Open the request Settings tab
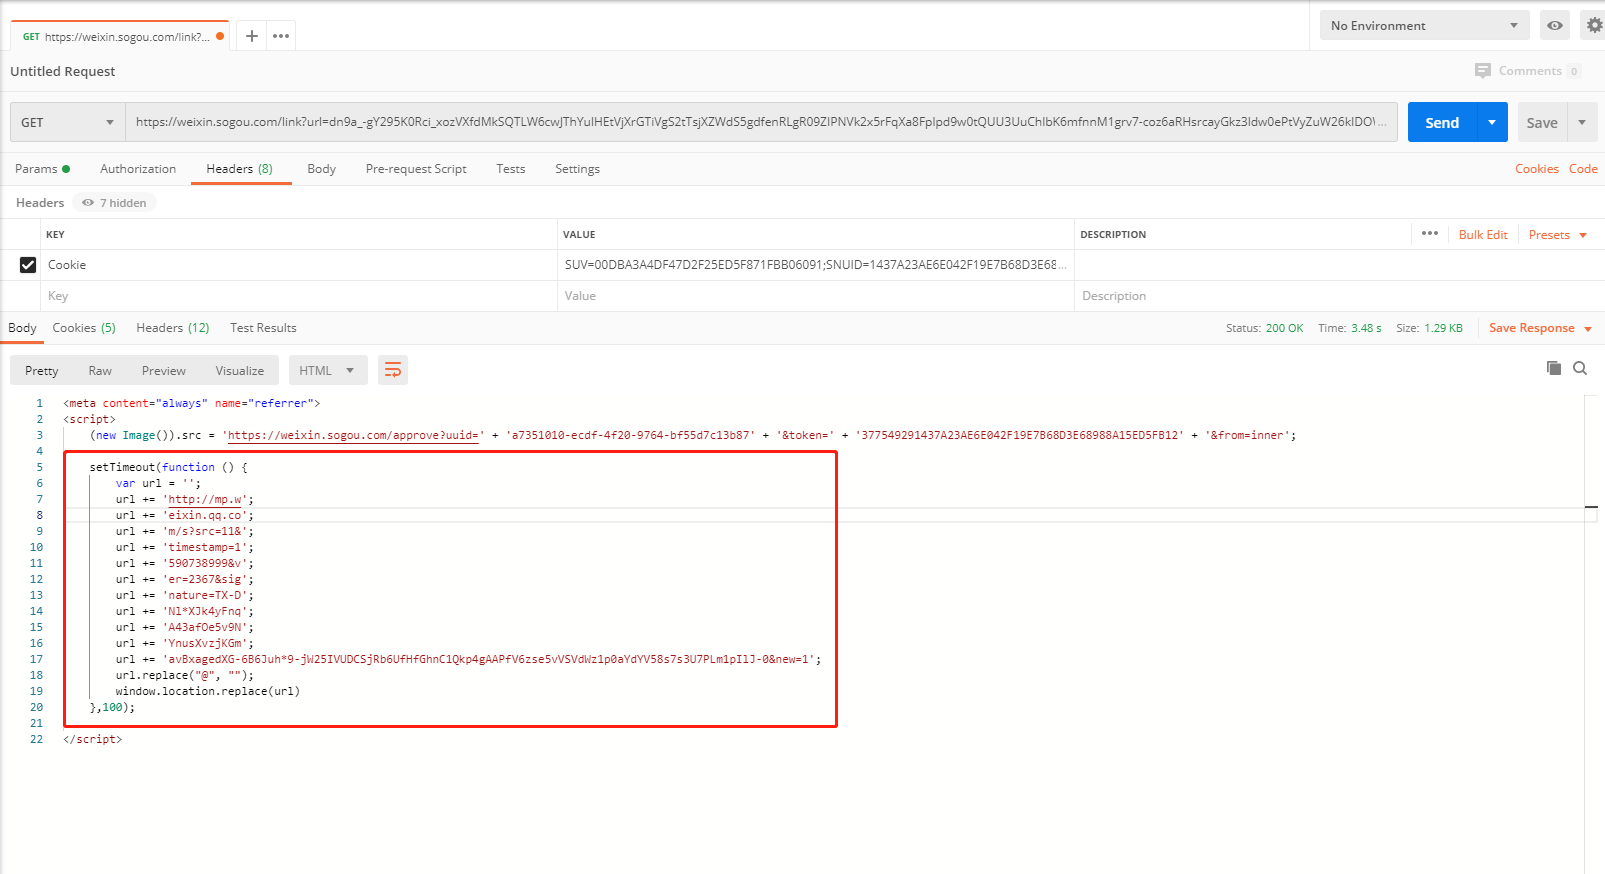 click(577, 169)
